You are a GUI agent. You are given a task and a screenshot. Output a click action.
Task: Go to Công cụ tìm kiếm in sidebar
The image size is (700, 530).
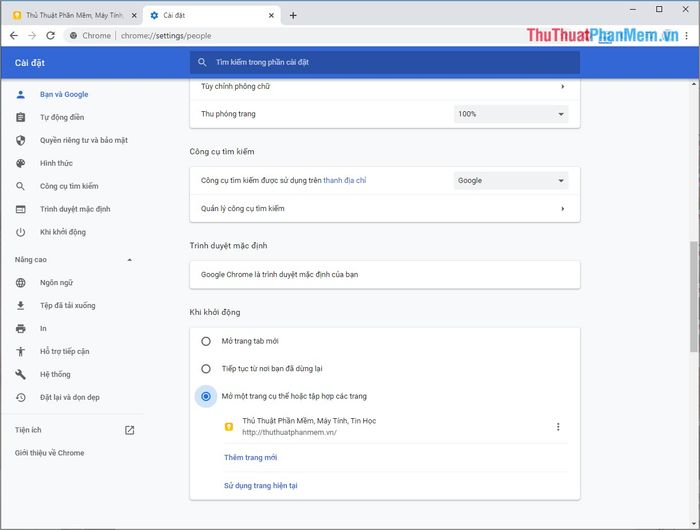[x=69, y=186]
